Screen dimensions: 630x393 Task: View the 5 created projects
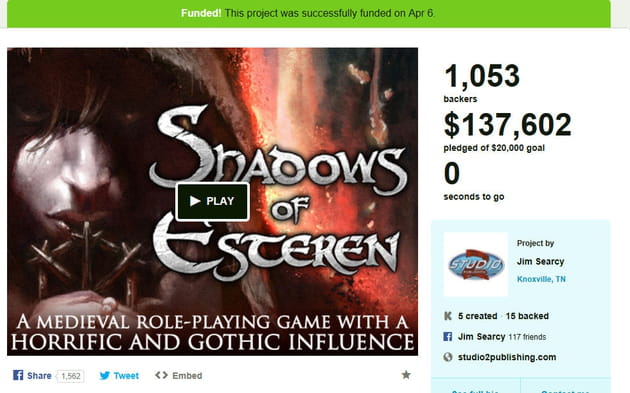[477, 316]
